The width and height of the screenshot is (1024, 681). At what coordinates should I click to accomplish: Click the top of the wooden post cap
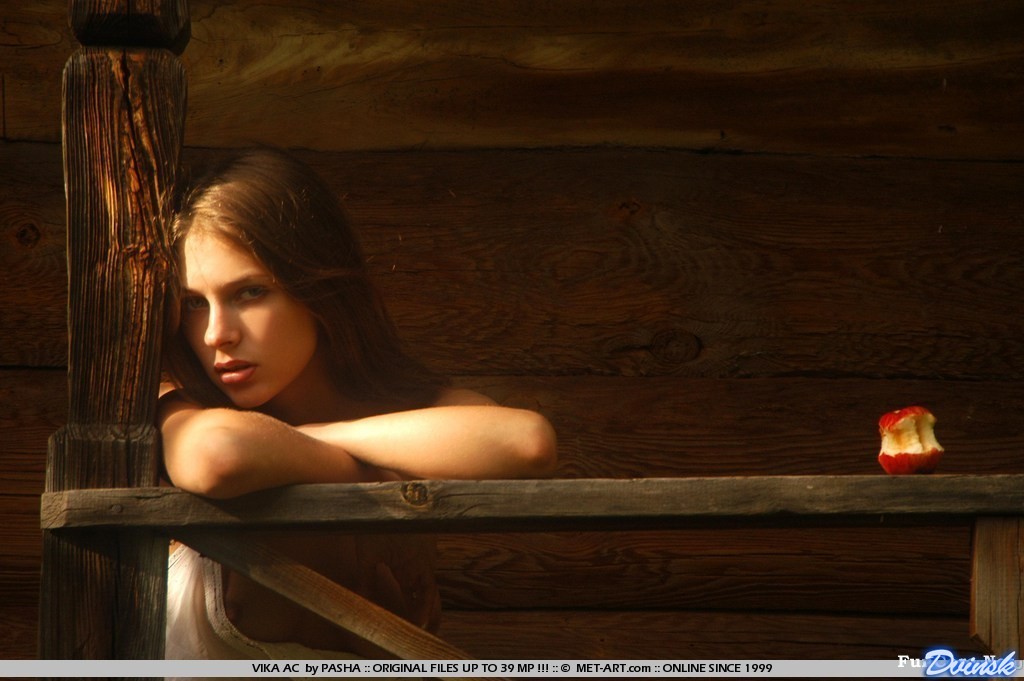tap(130, 22)
